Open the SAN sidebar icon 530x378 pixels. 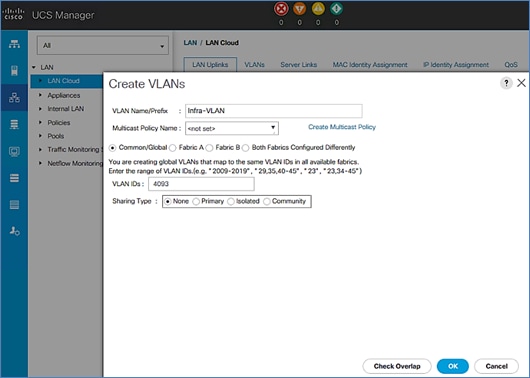click(14, 124)
